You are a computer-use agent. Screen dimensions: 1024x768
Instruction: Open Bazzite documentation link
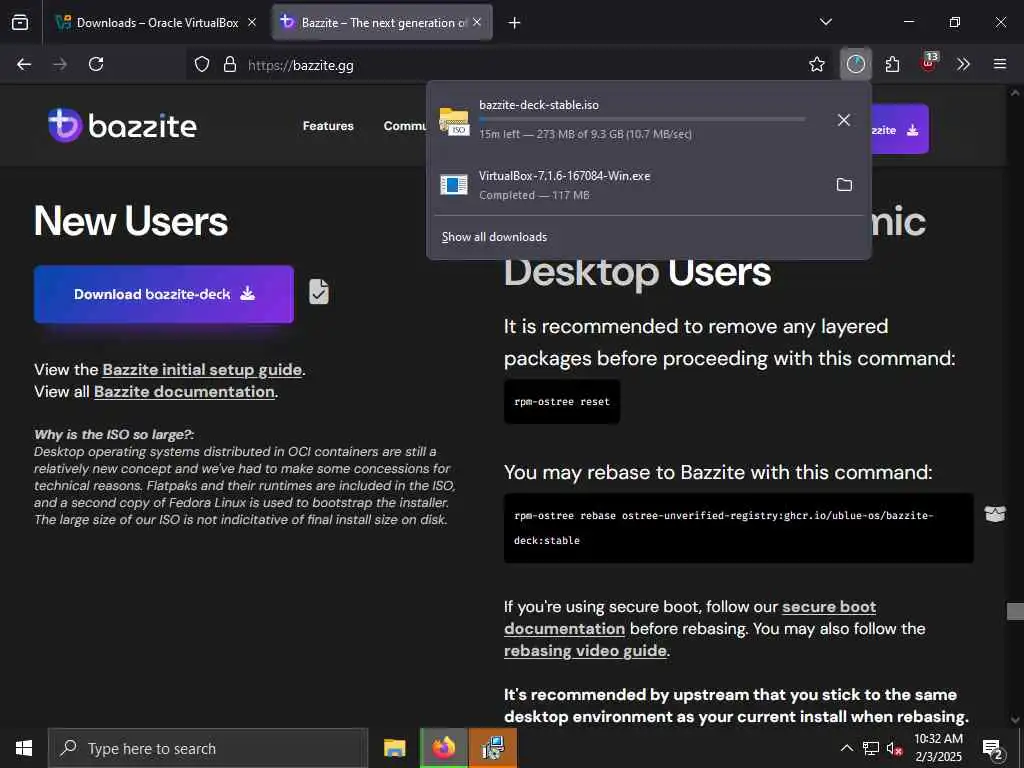pyautogui.click(x=184, y=392)
